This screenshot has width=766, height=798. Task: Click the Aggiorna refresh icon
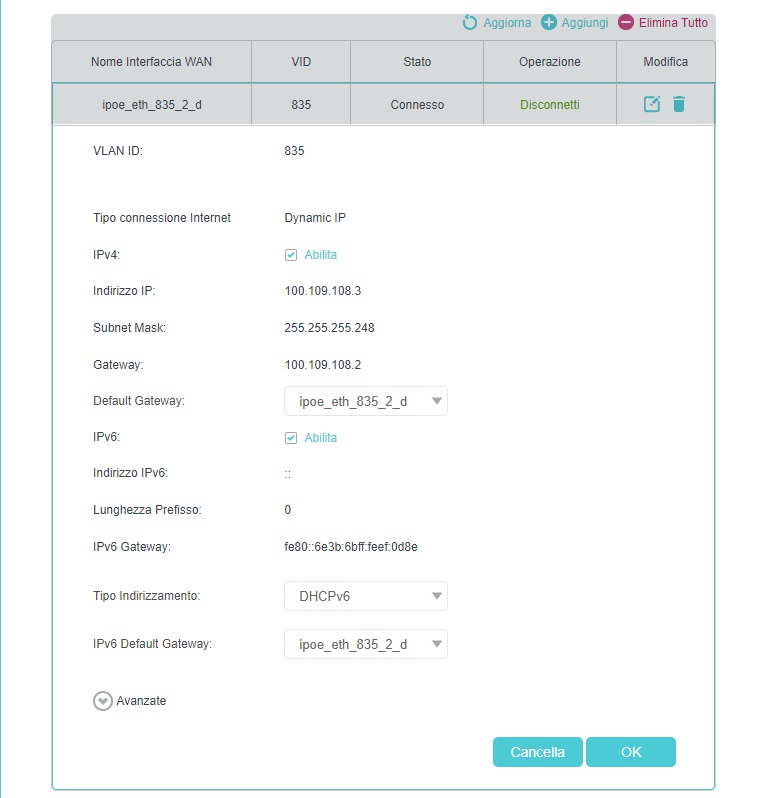[470, 22]
